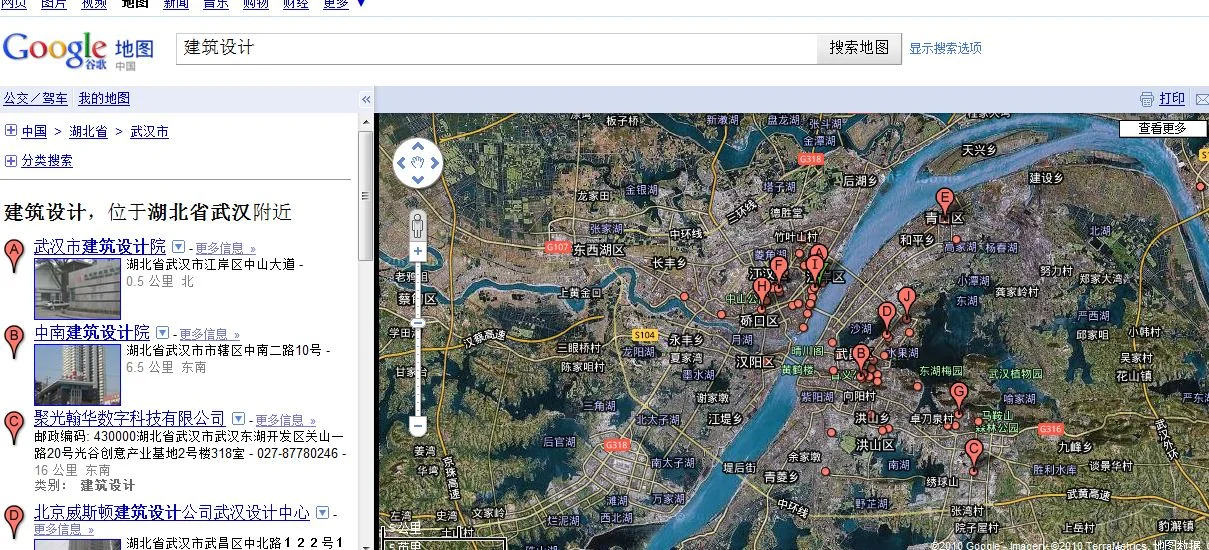Switch to the 购物 tab

[256, 4]
